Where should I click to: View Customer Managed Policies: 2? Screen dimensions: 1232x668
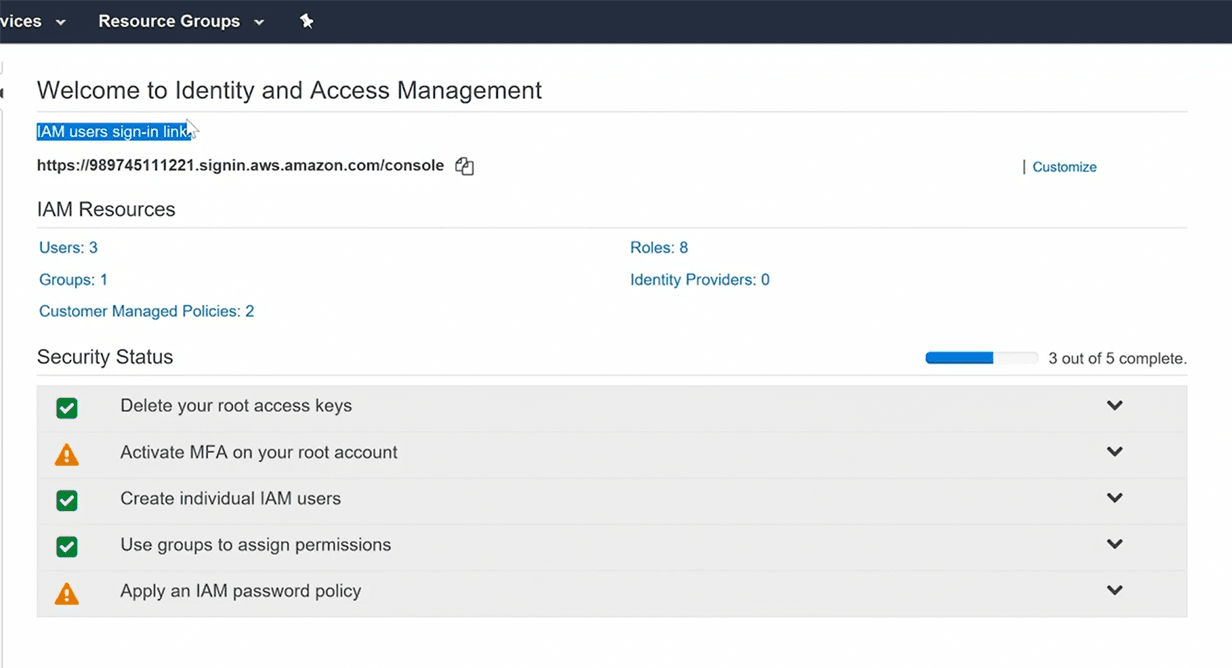coord(146,312)
